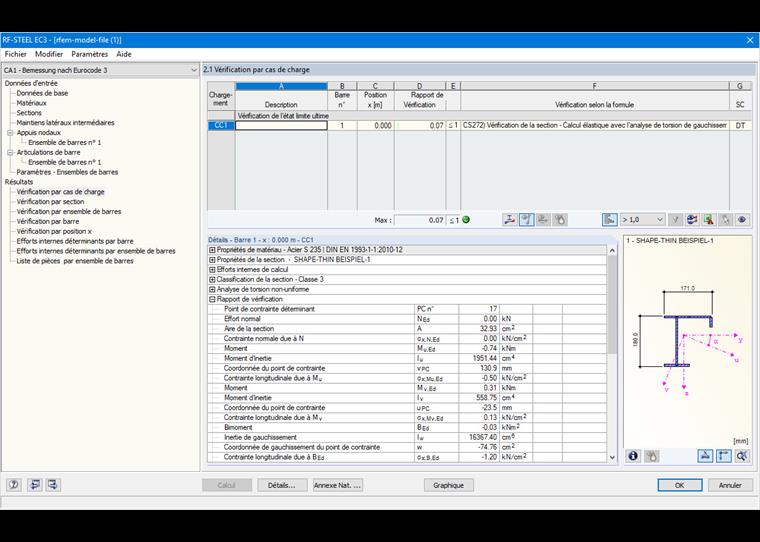Go to next module window icon
Image resolution: width=760 pixels, height=542 pixels.
(53, 485)
